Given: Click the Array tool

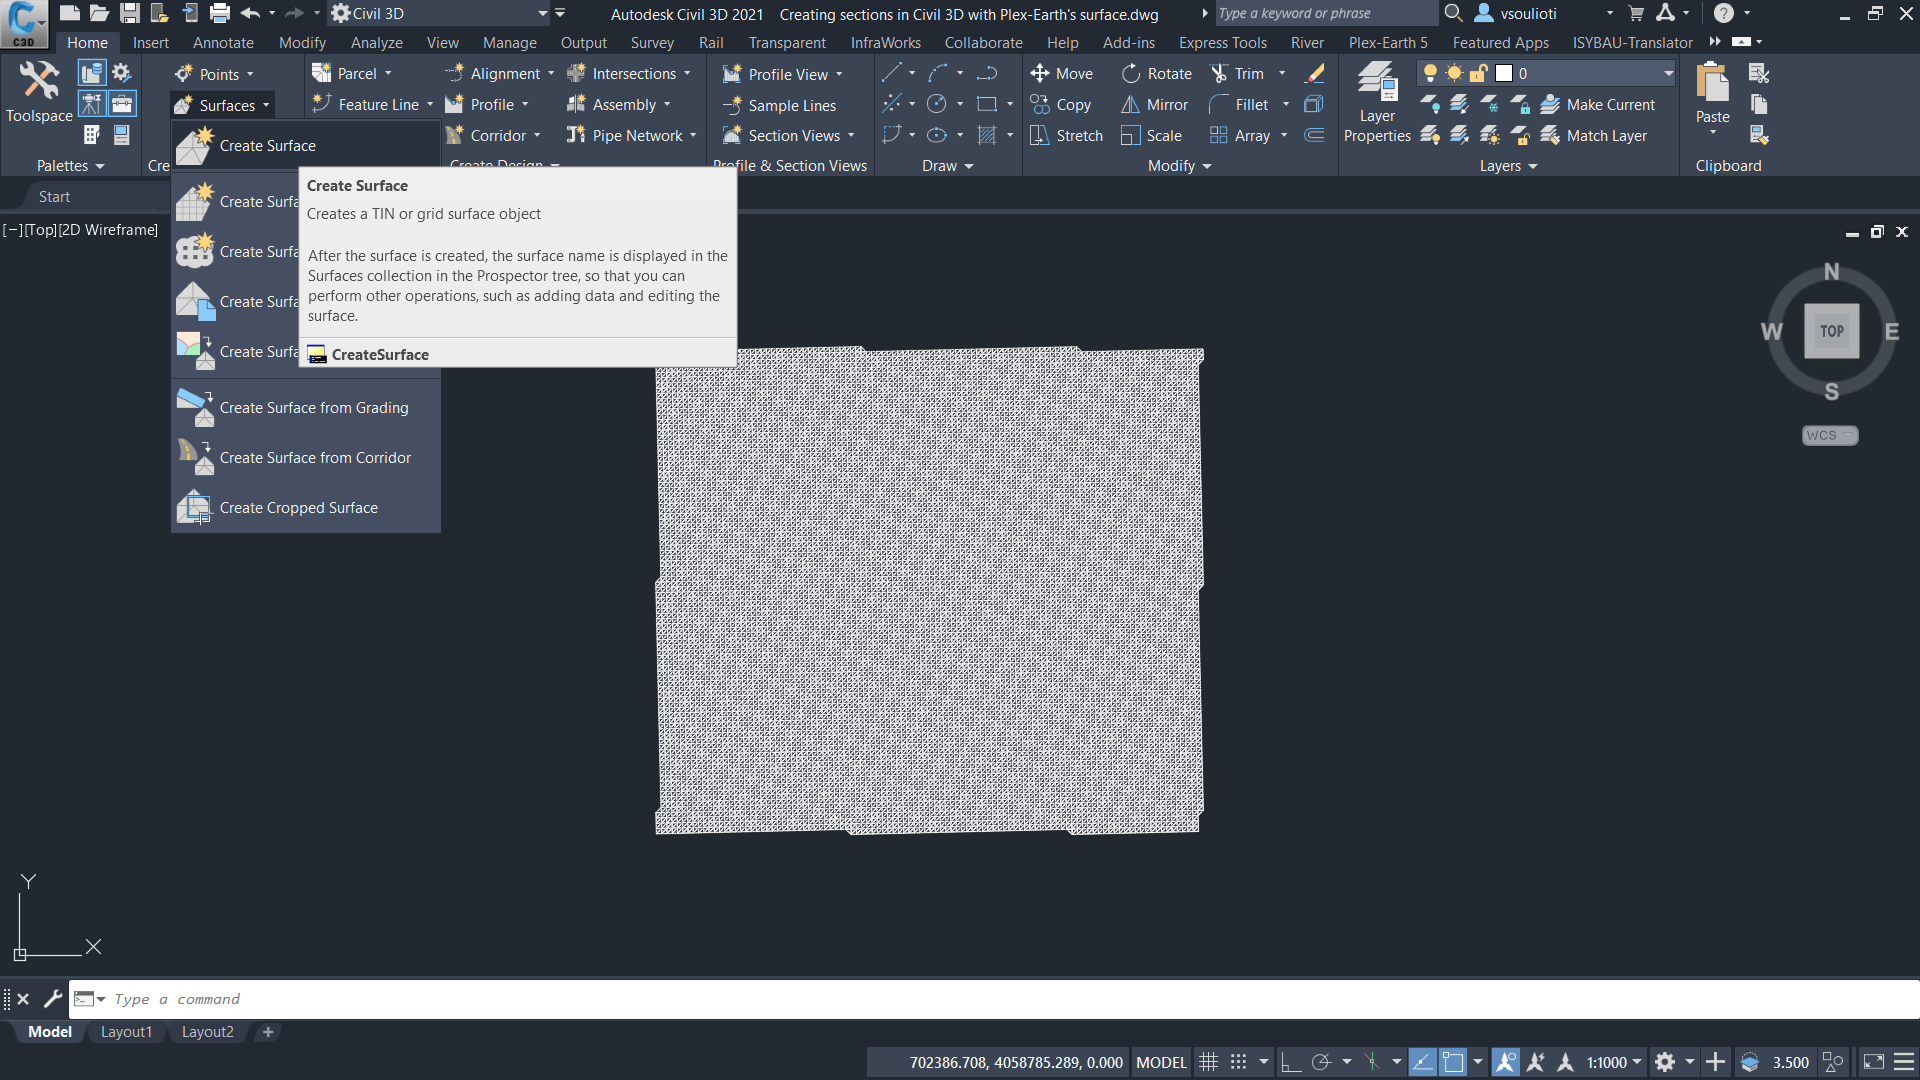Looking at the screenshot, I should click(x=1239, y=136).
